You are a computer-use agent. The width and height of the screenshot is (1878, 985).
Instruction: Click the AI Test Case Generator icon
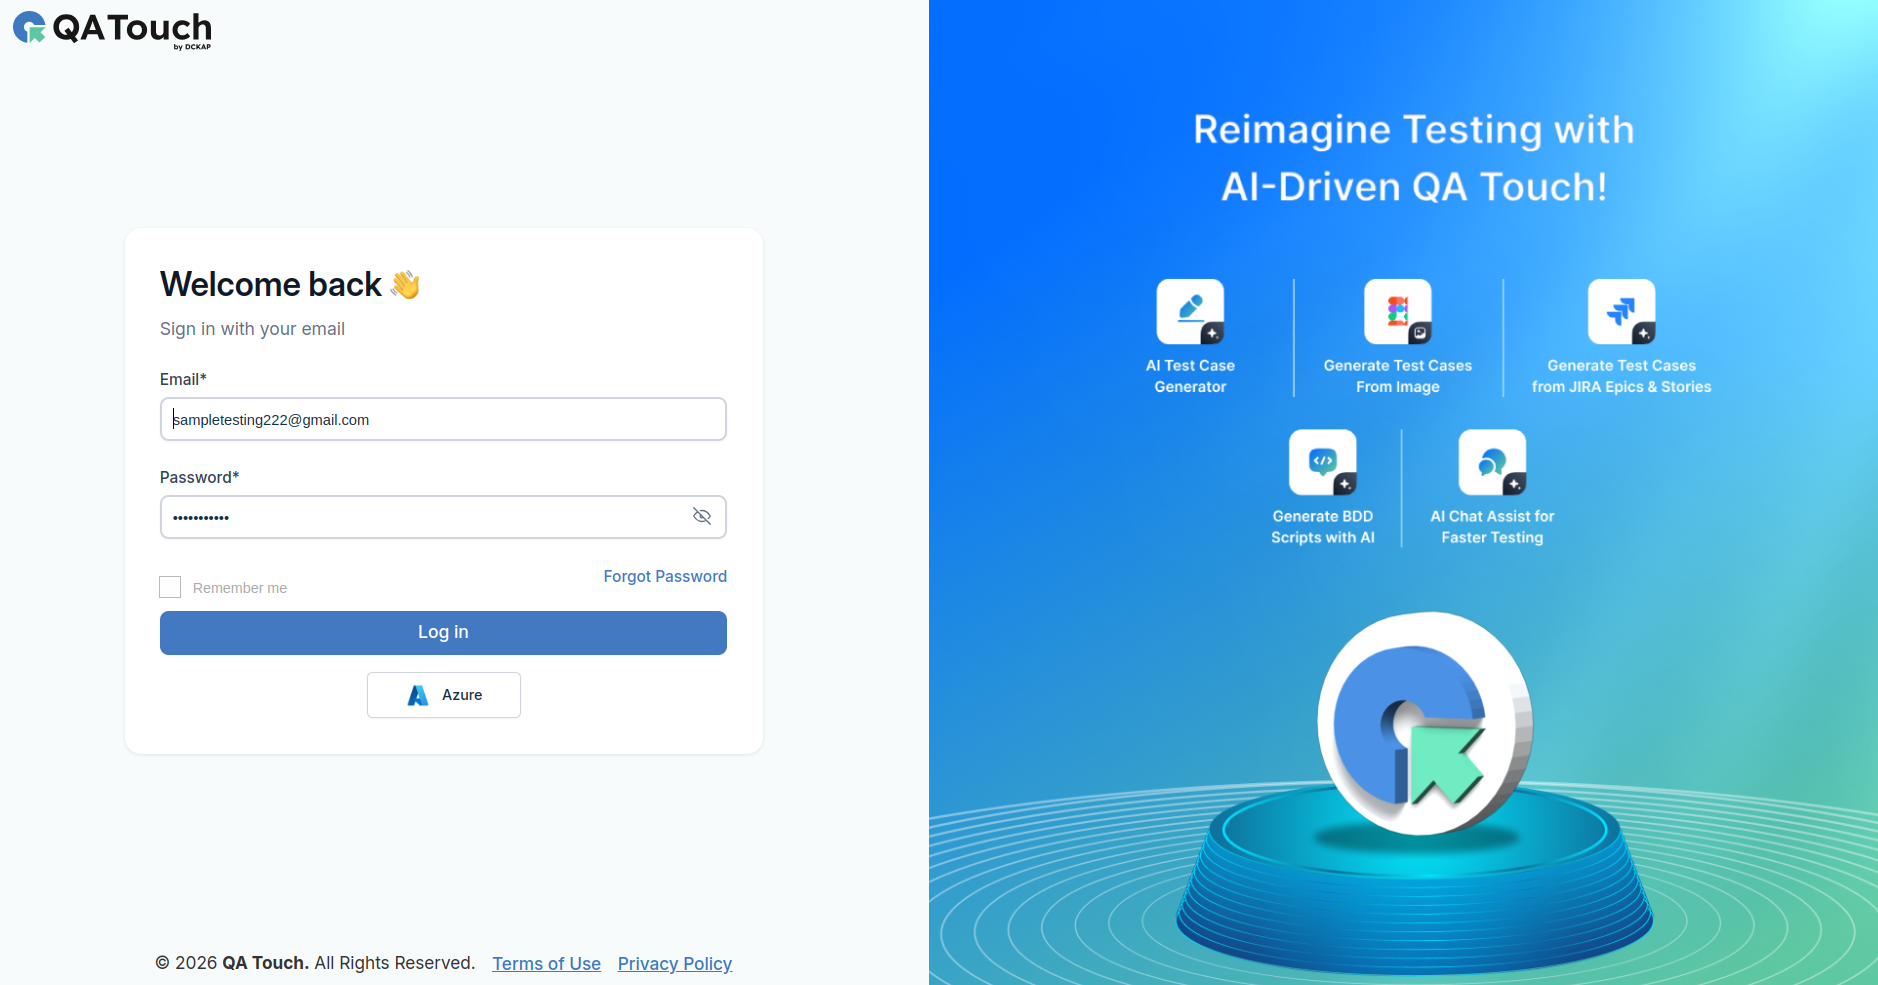[1190, 312]
